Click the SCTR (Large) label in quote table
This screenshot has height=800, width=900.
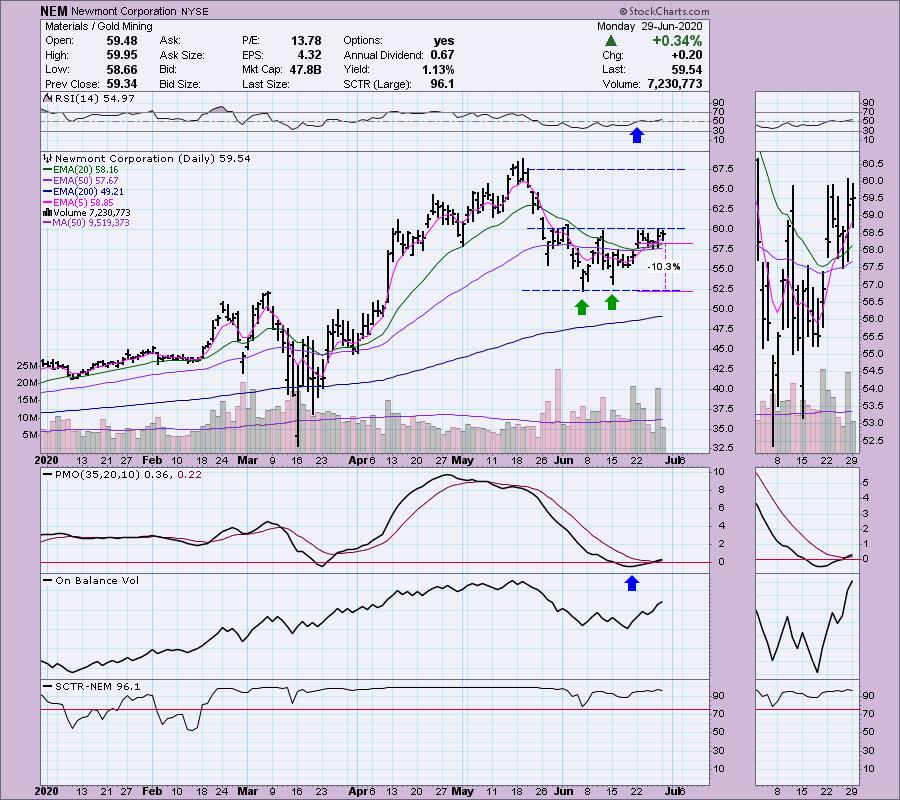tap(377, 84)
